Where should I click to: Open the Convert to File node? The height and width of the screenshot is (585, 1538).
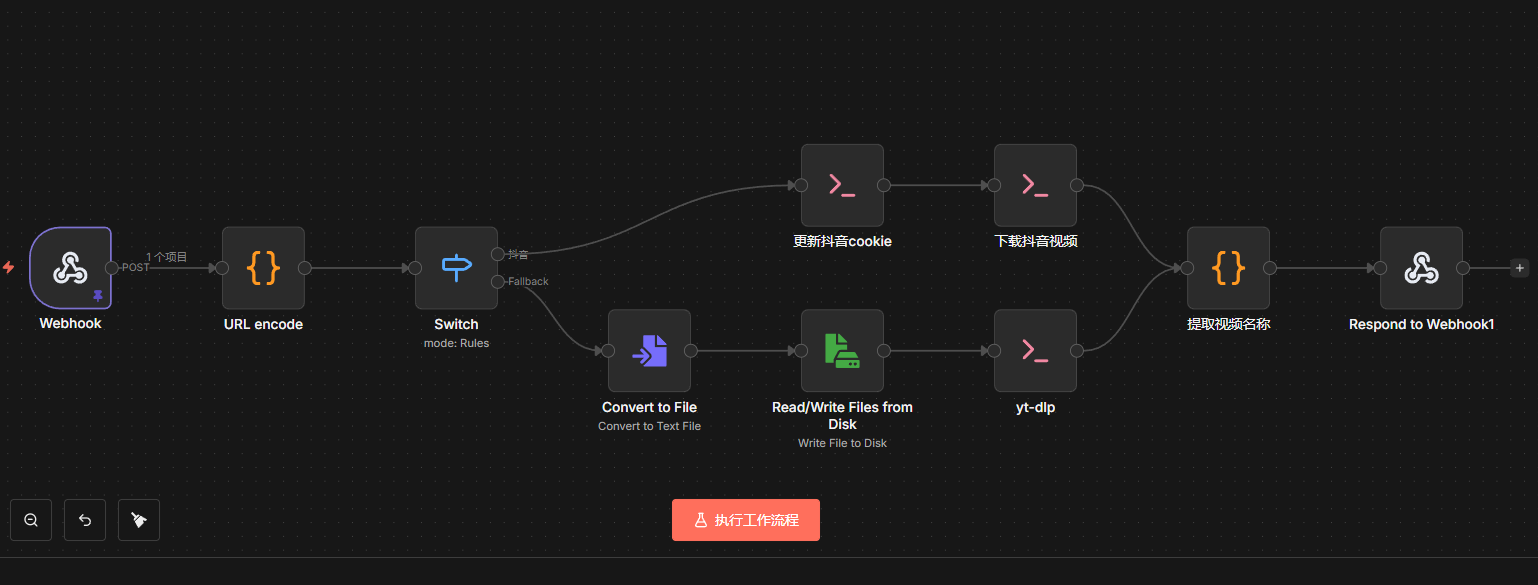click(649, 351)
